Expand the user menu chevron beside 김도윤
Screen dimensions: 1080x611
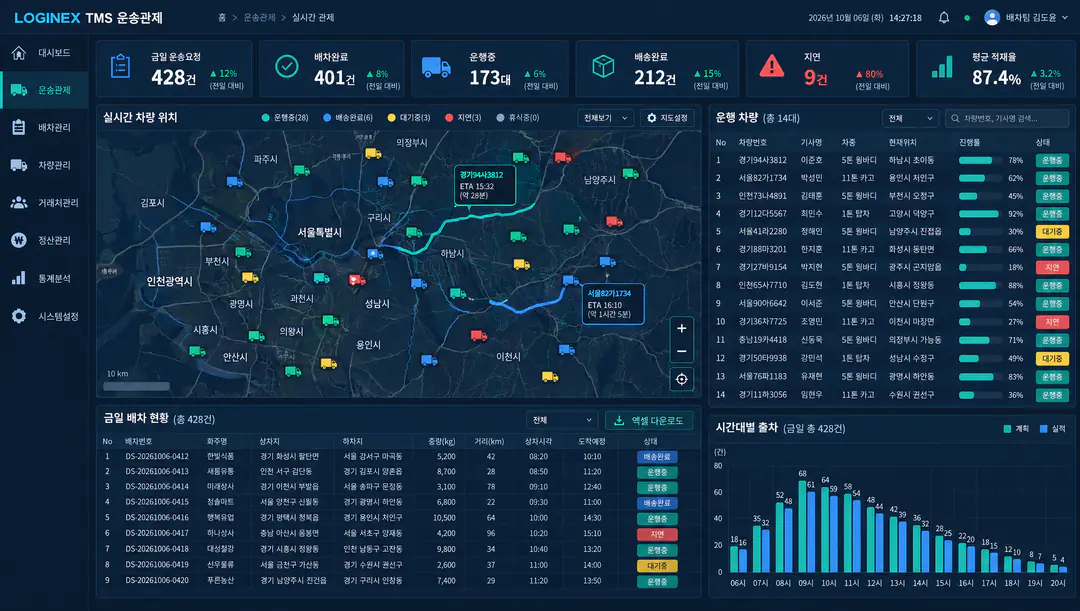(x=1066, y=18)
